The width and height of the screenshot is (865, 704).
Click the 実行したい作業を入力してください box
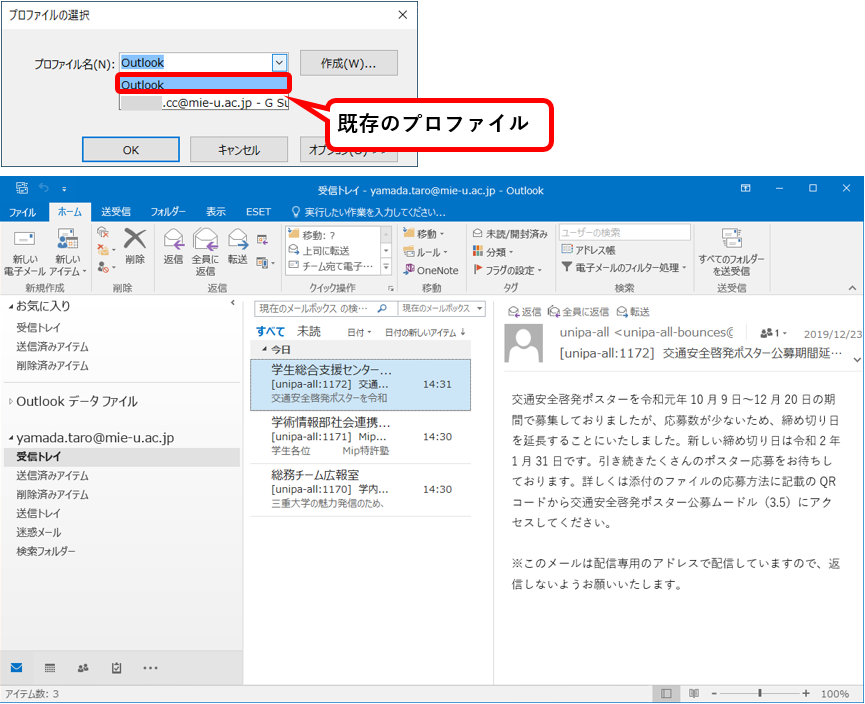[369, 212]
